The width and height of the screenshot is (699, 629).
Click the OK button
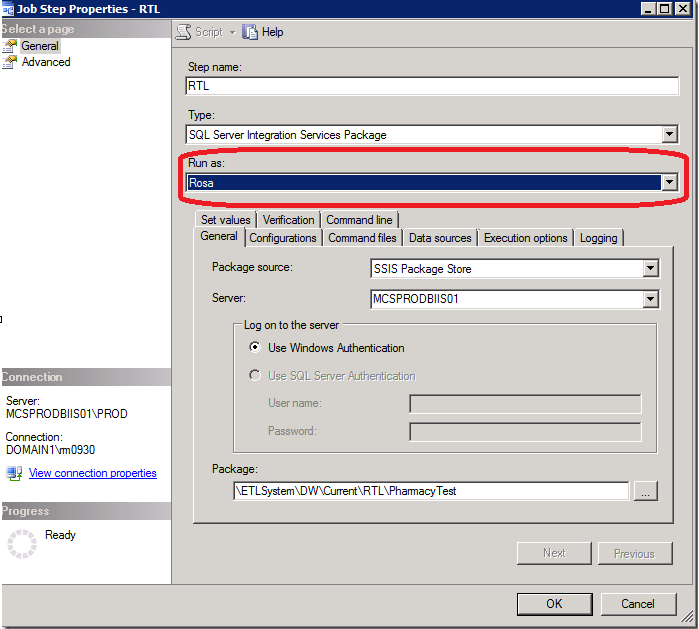[x=555, y=604]
